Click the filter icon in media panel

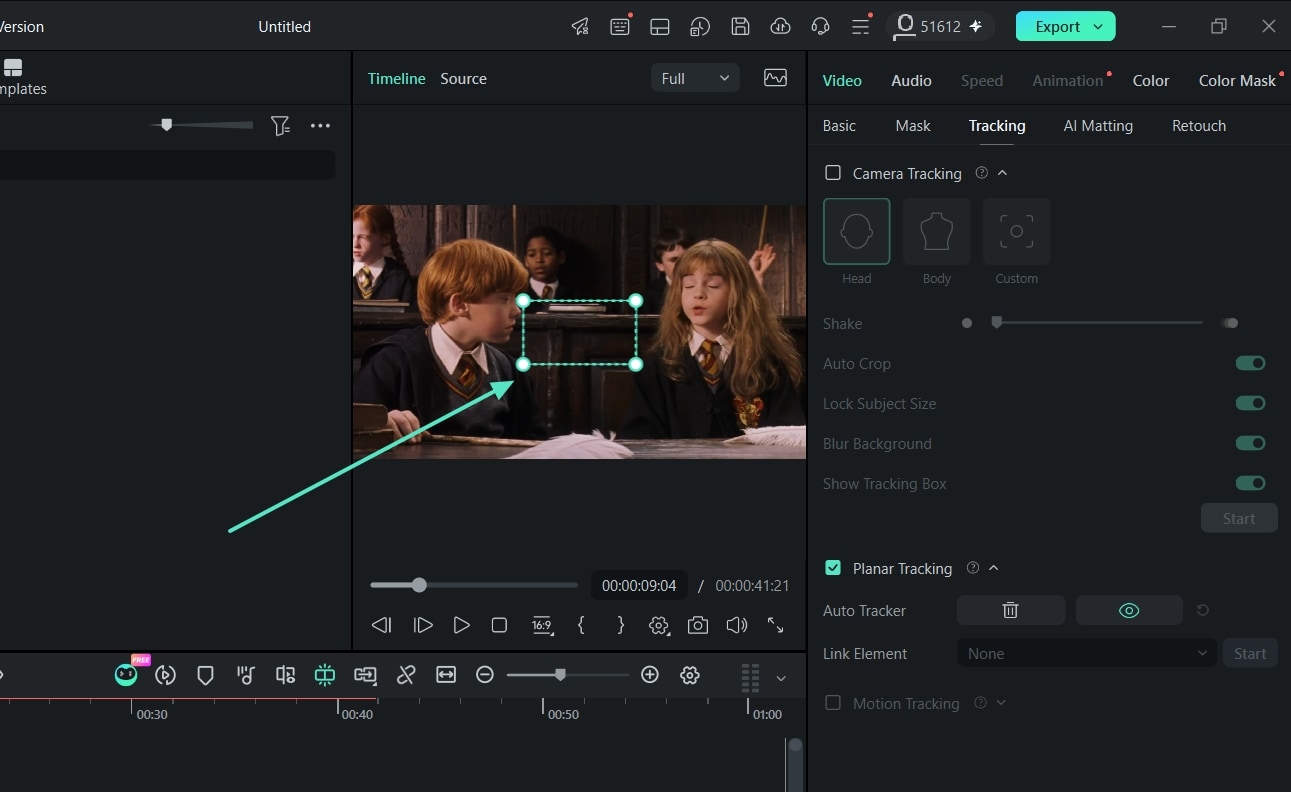point(280,126)
